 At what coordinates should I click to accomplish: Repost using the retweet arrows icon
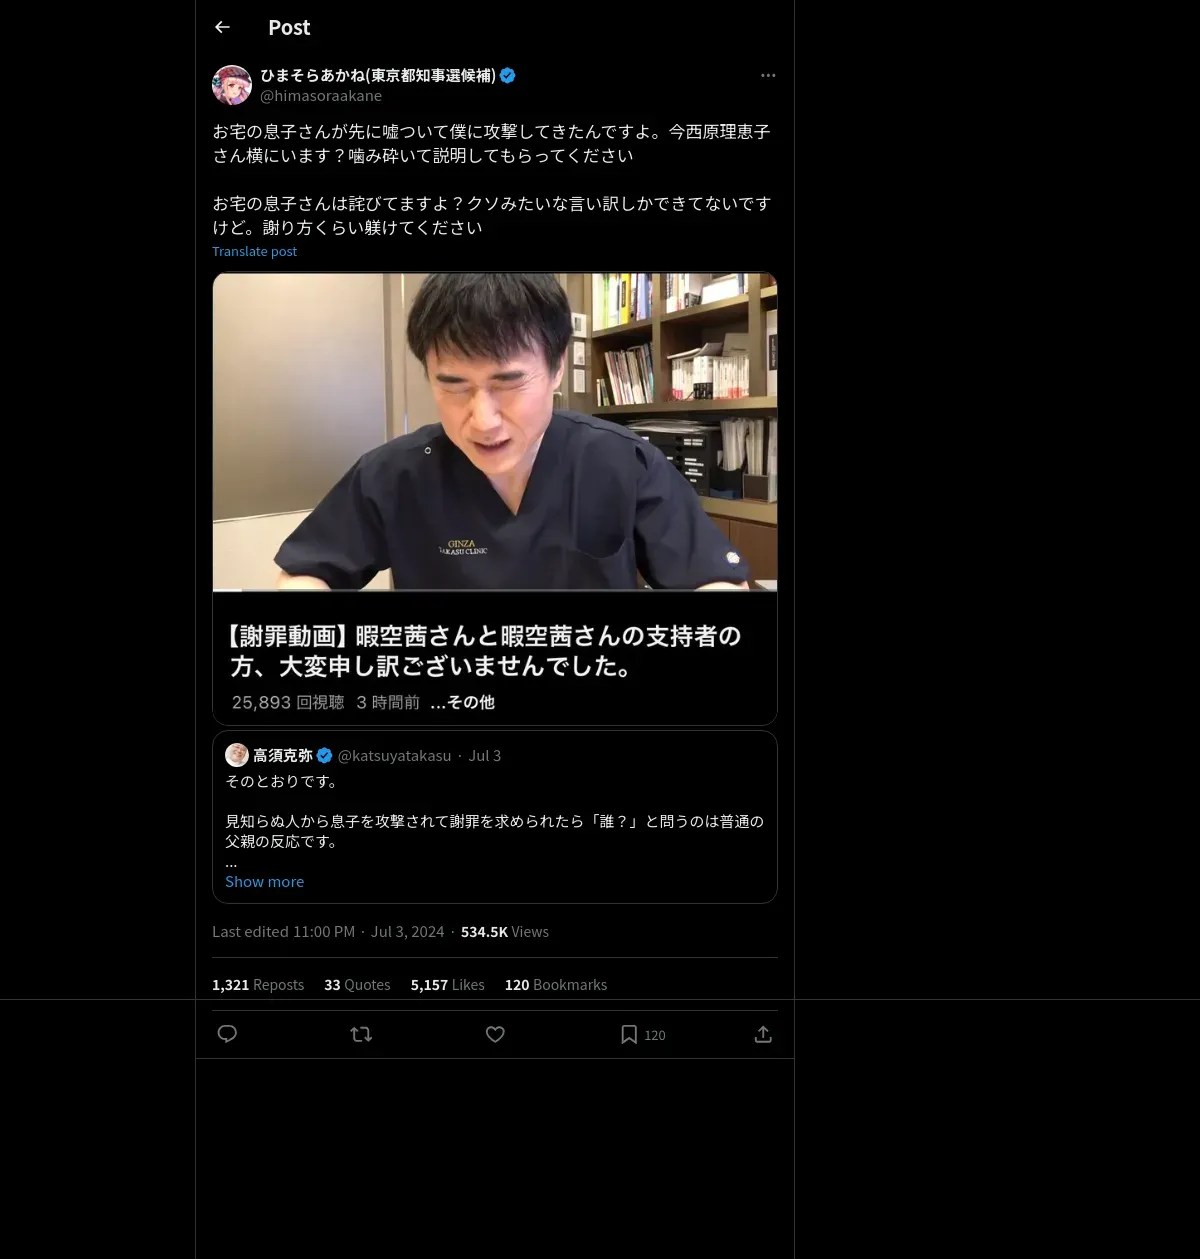[361, 1034]
